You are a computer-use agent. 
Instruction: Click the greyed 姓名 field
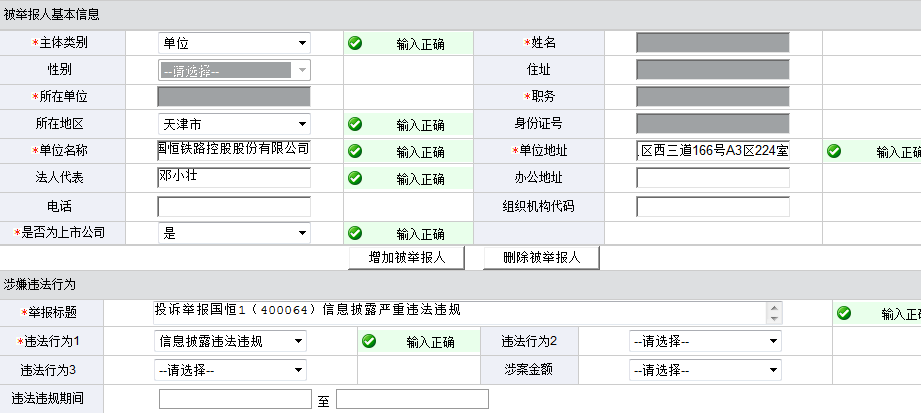[x=713, y=43]
